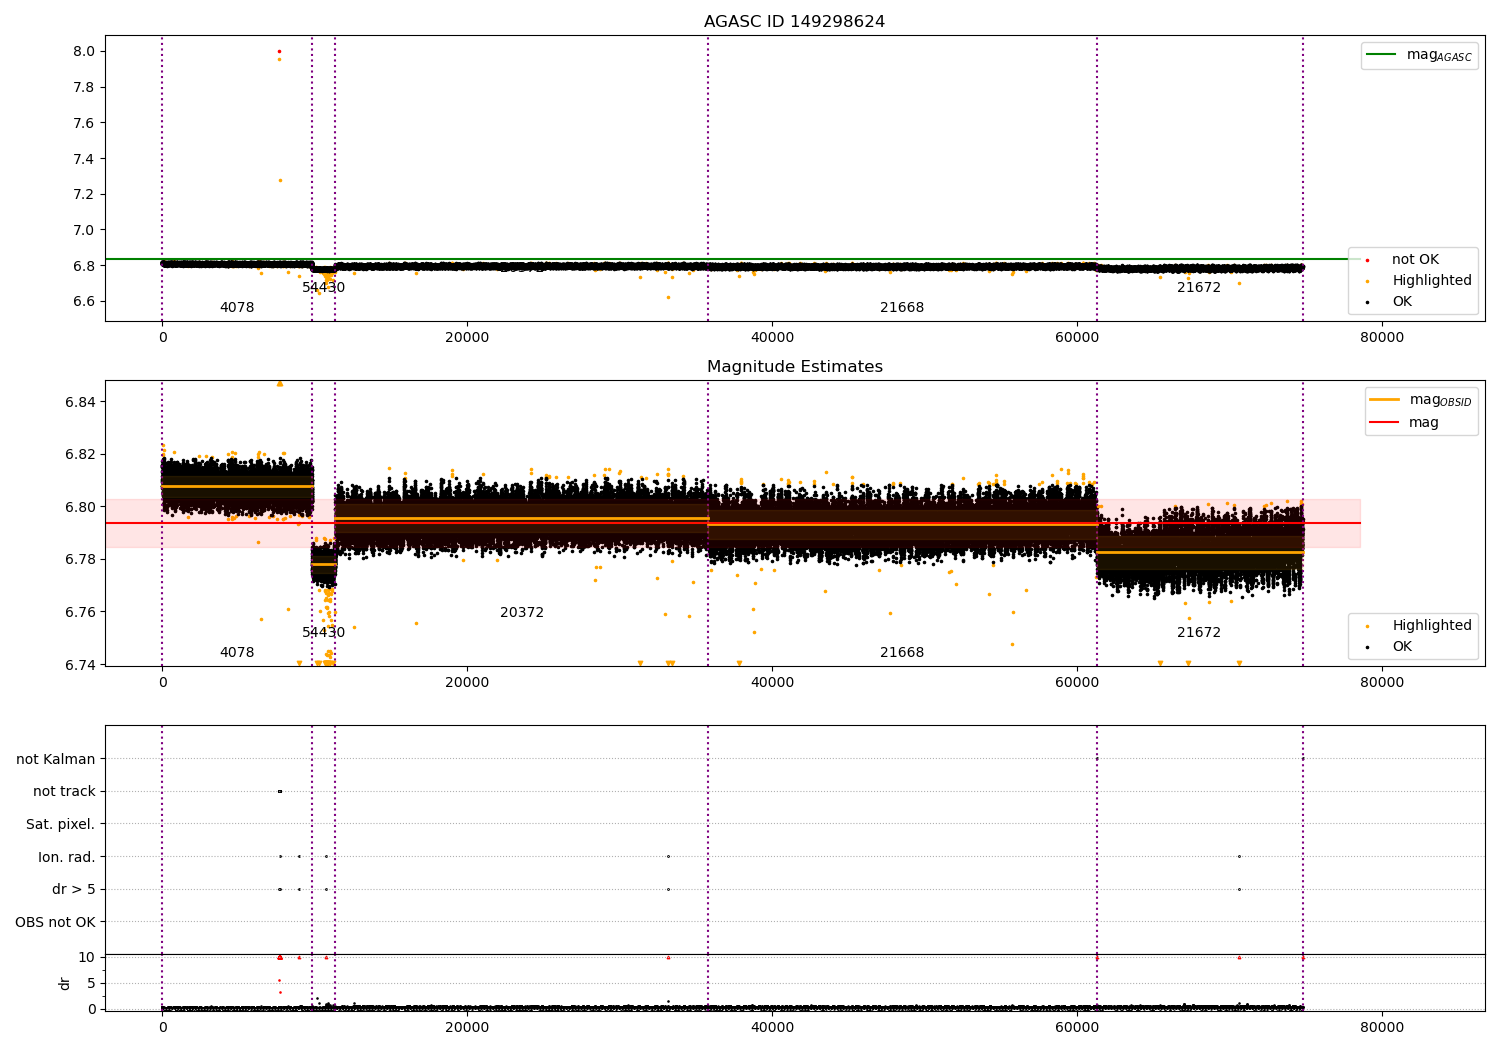Click obsid label 21672 in Magnitude Estimates panel
The image size is (1500, 1050).
(x=1199, y=633)
